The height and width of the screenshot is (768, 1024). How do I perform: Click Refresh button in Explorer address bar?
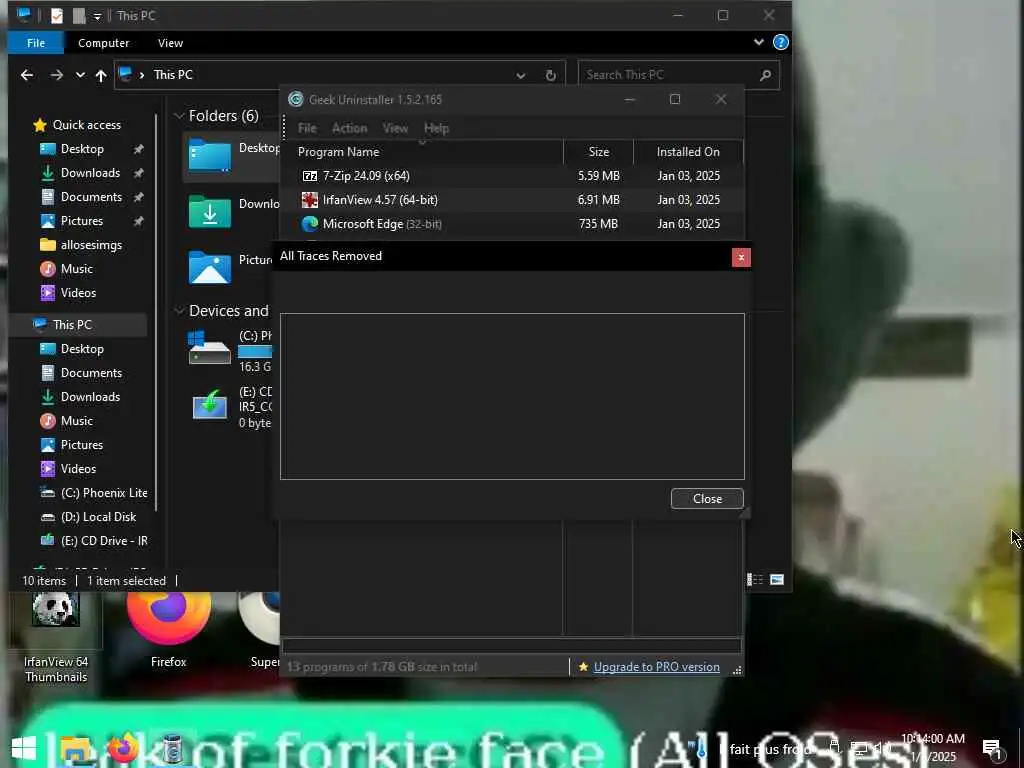(551, 75)
